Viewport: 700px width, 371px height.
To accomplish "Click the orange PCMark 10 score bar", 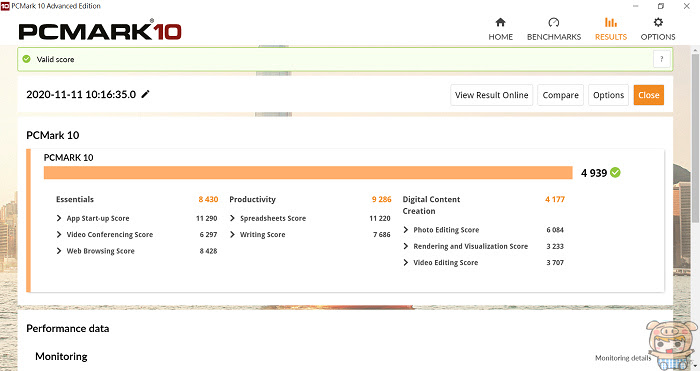I will tap(308, 173).
